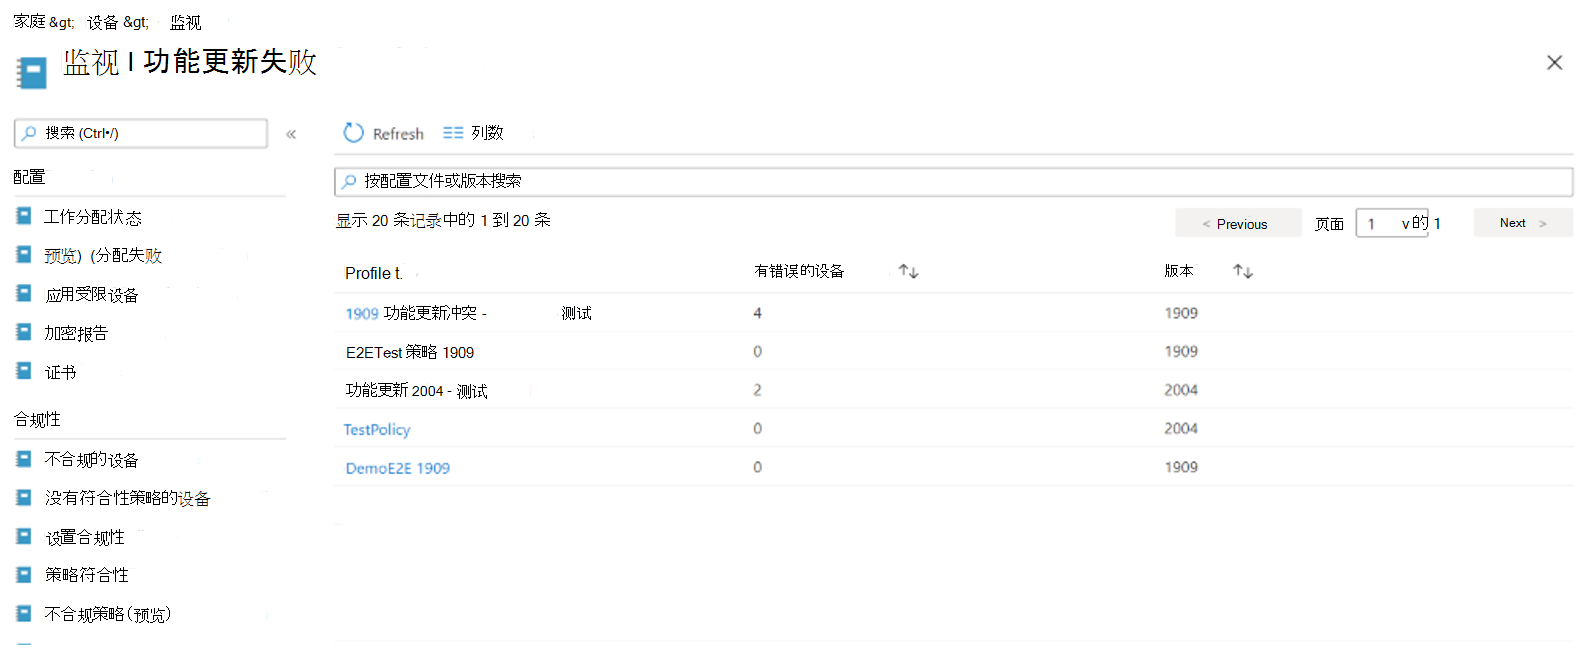The height and width of the screenshot is (652, 1576).
Task: Click the icon next to 设置合规性
Action: click(24, 536)
